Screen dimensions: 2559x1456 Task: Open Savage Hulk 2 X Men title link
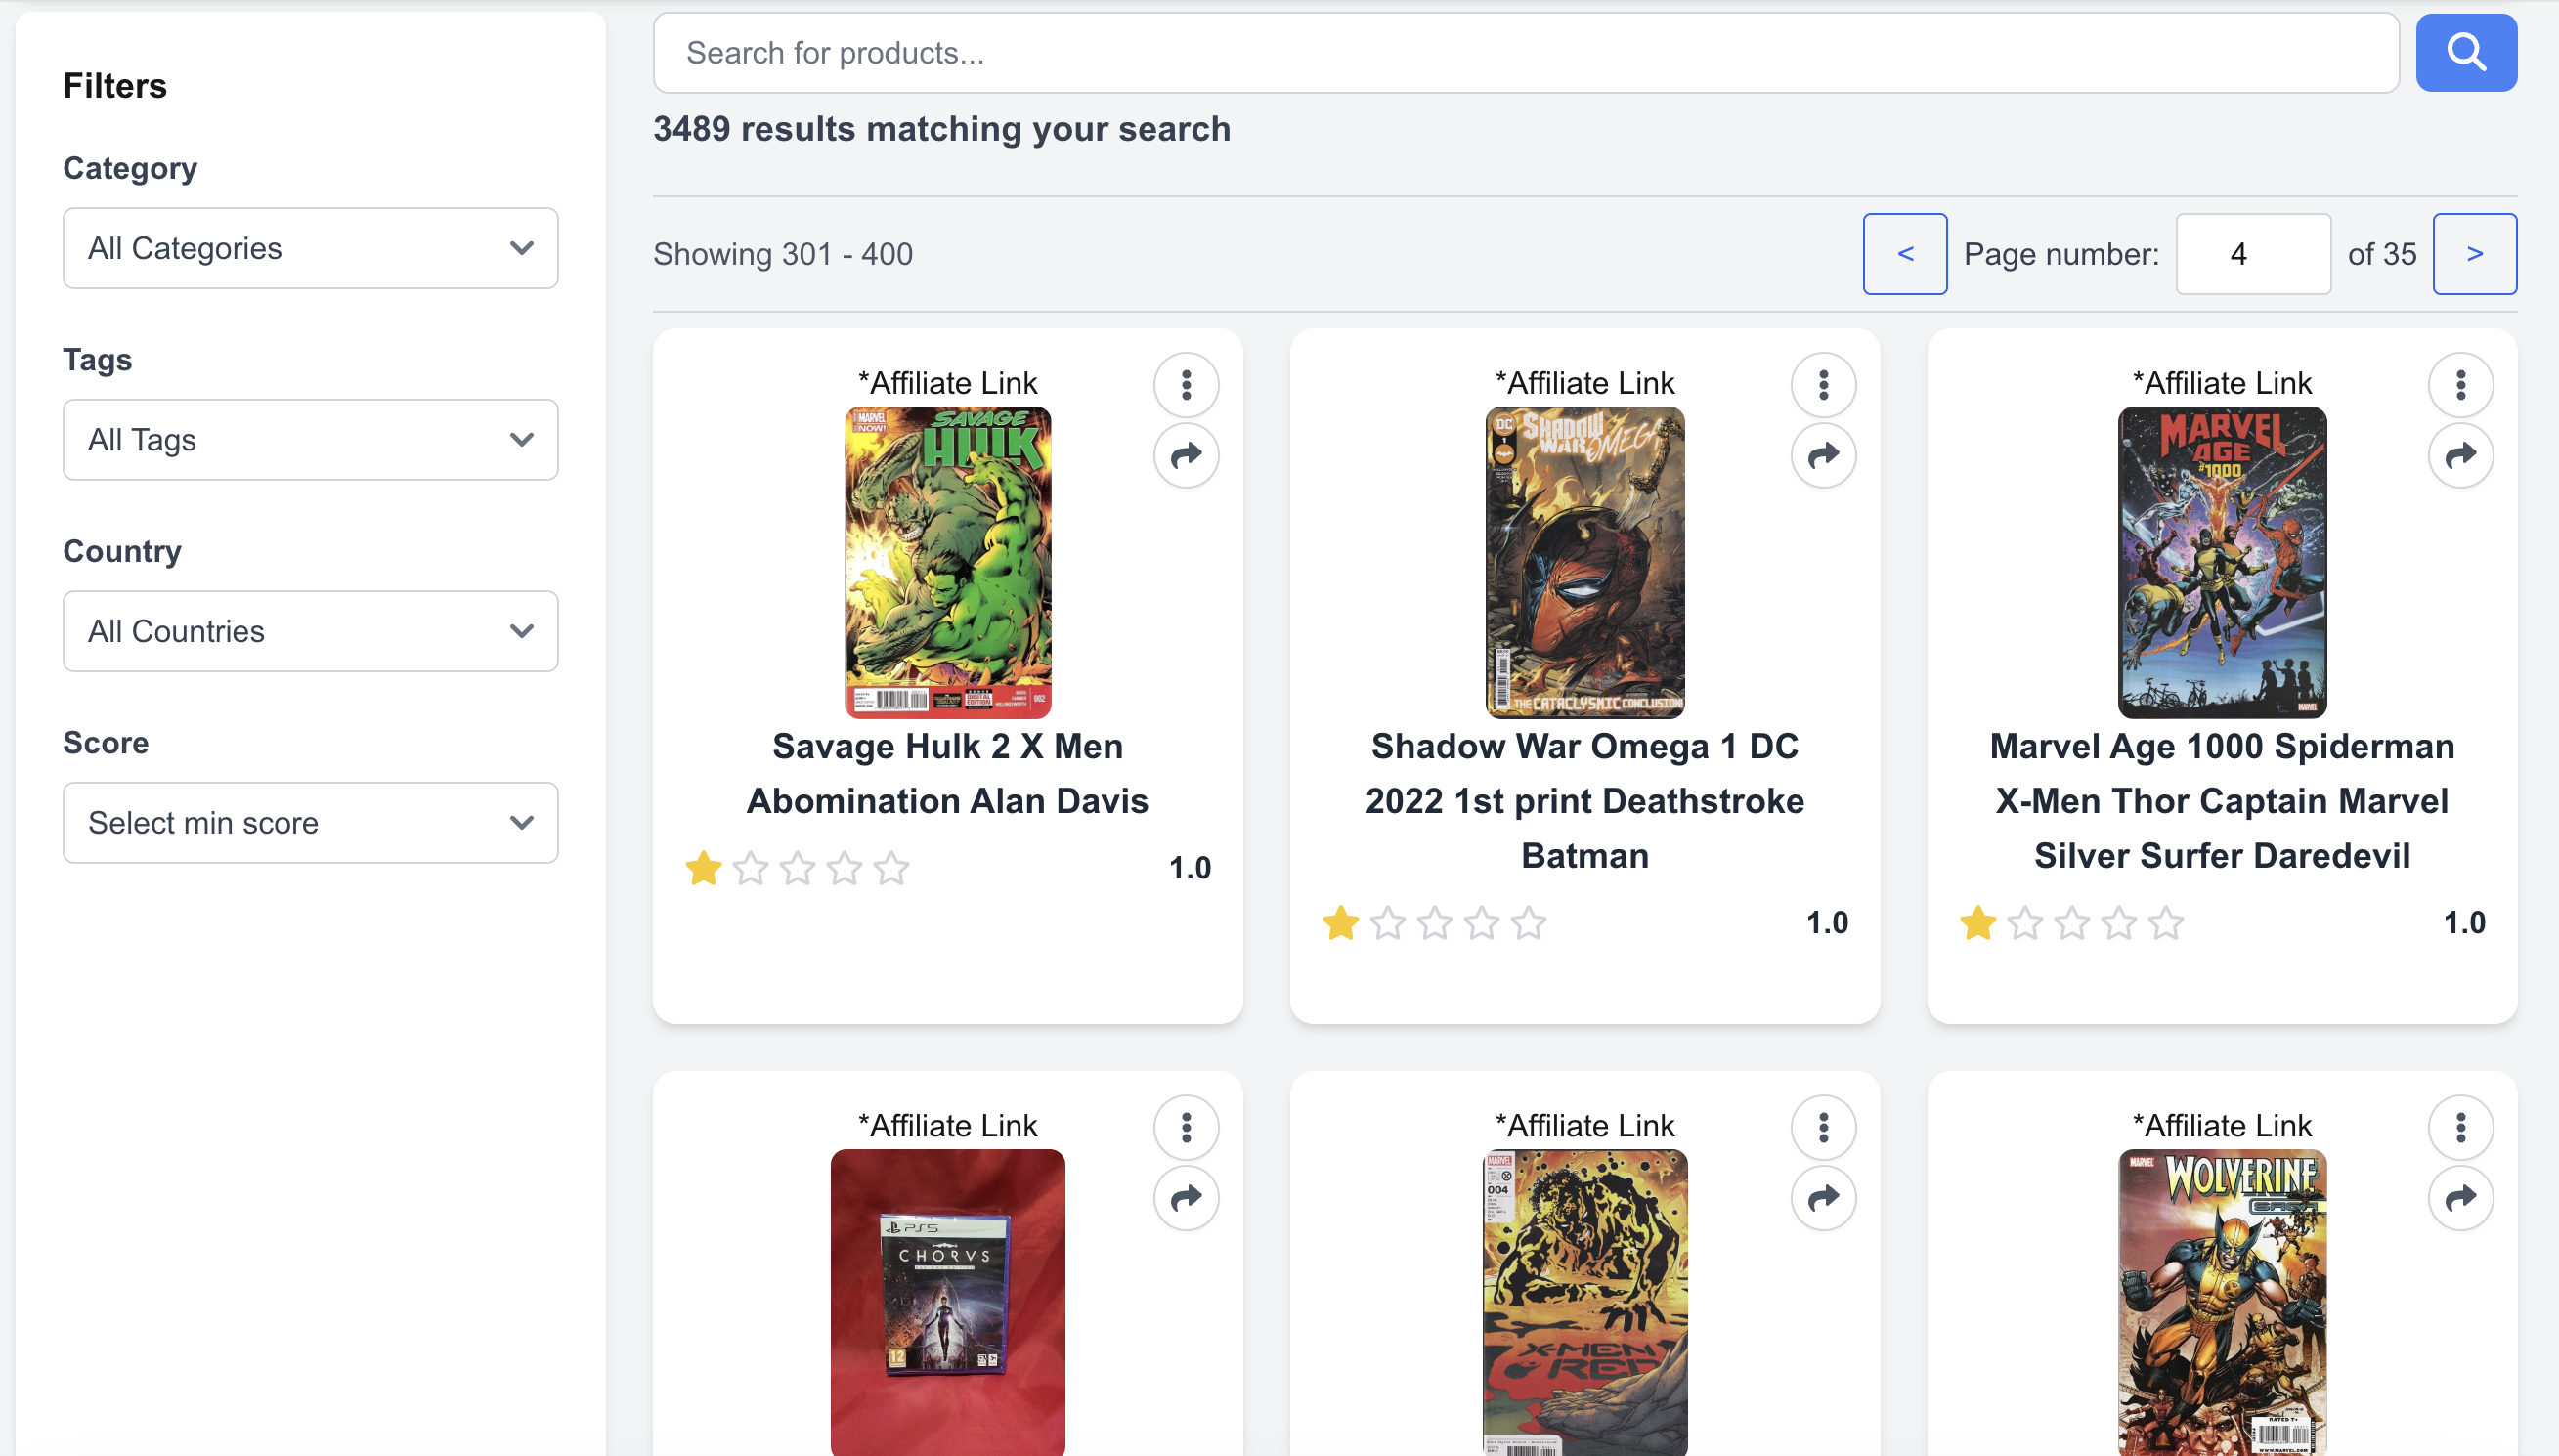(947, 774)
